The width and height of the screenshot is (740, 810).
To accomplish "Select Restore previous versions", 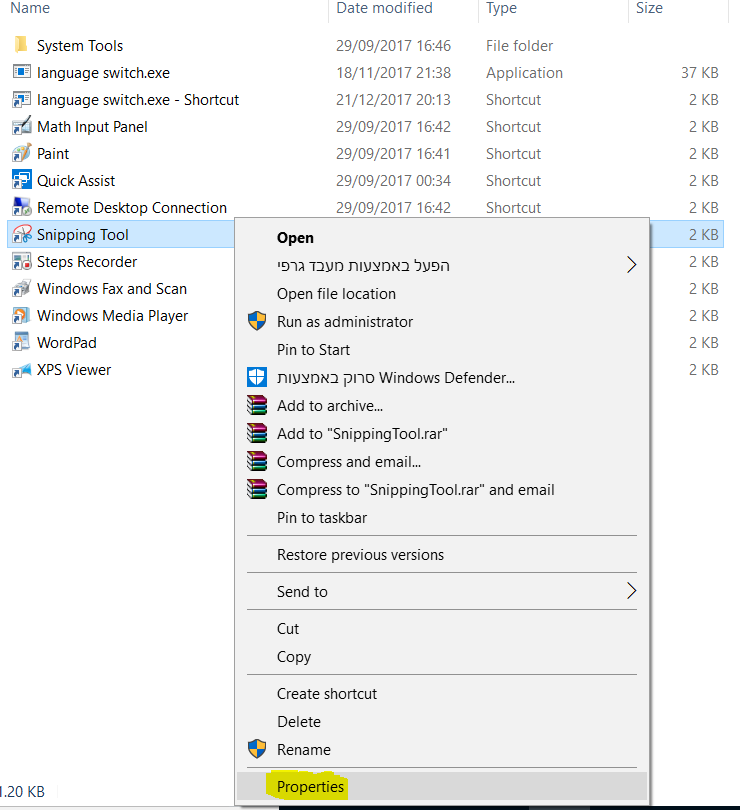I will (x=442, y=554).
